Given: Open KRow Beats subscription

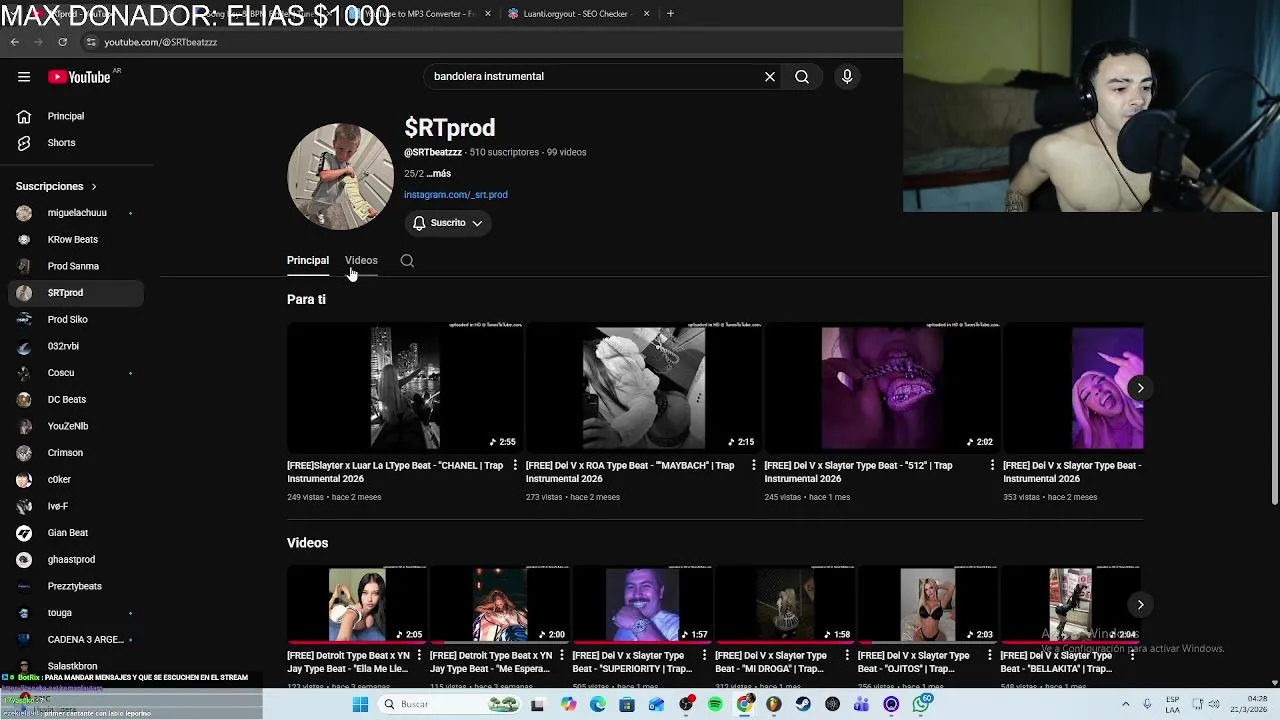Looking at the screenshot, I should (x=76, y=240).
